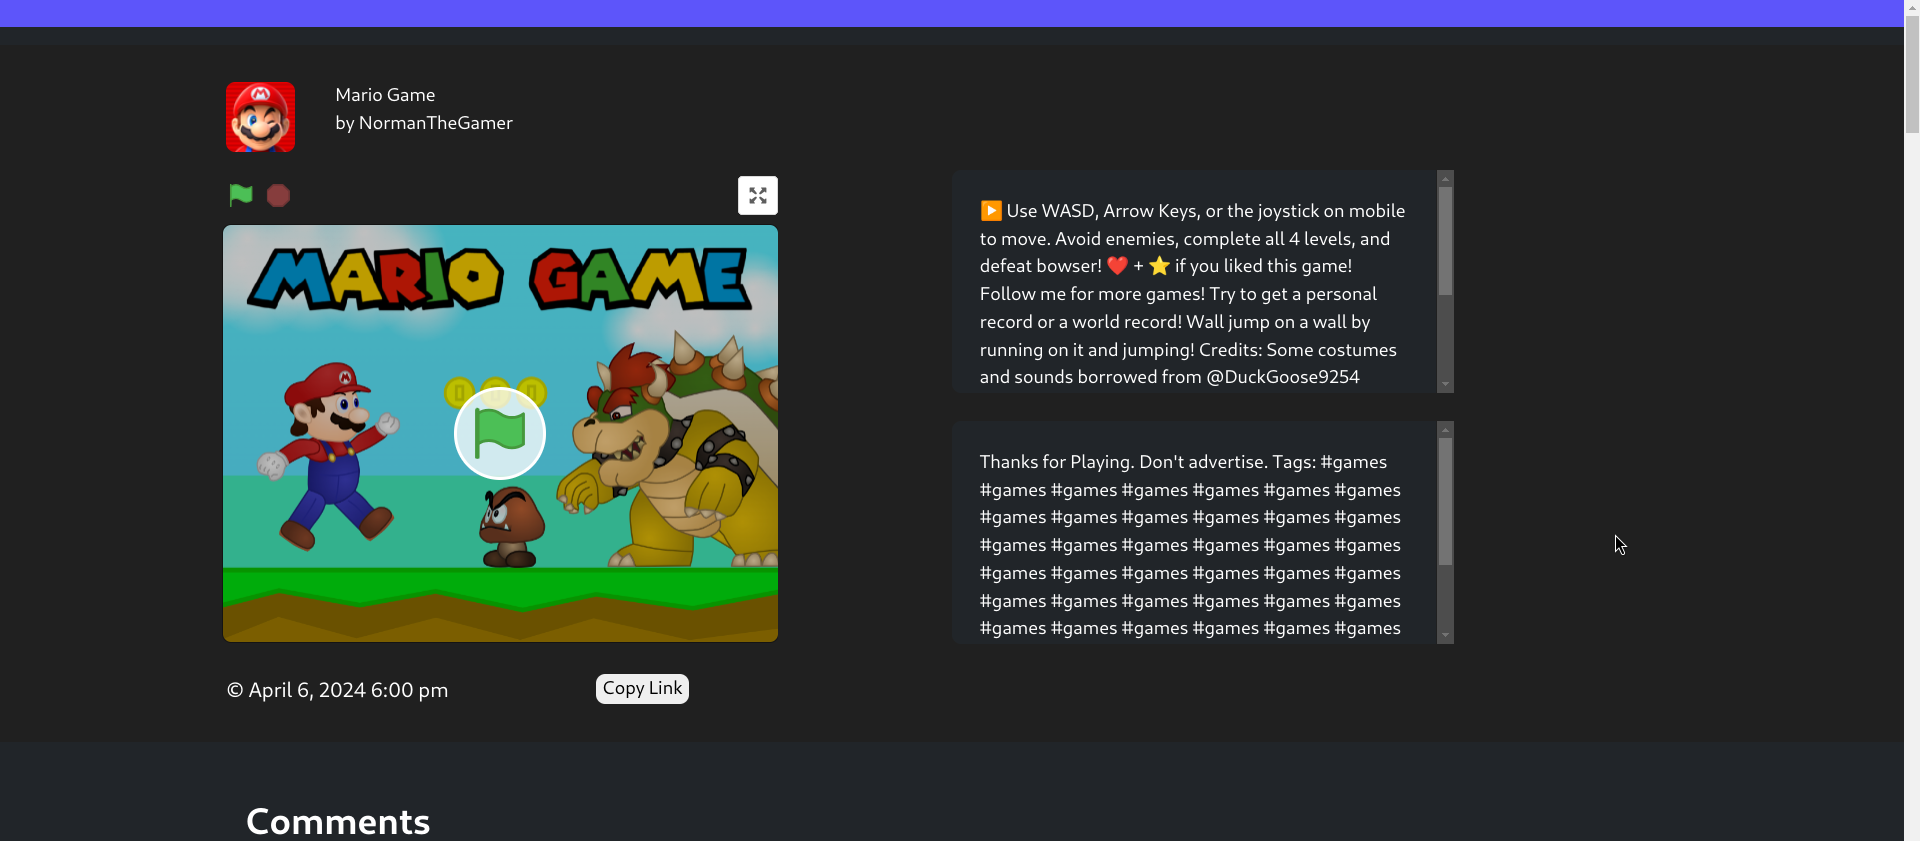Click the Mario avatar thumbnail

point(260,117)
